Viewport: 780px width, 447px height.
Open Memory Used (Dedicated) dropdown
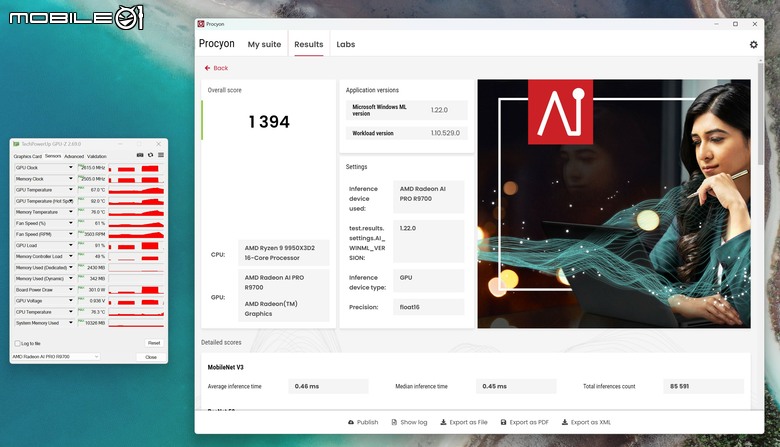tap(70, 268)
